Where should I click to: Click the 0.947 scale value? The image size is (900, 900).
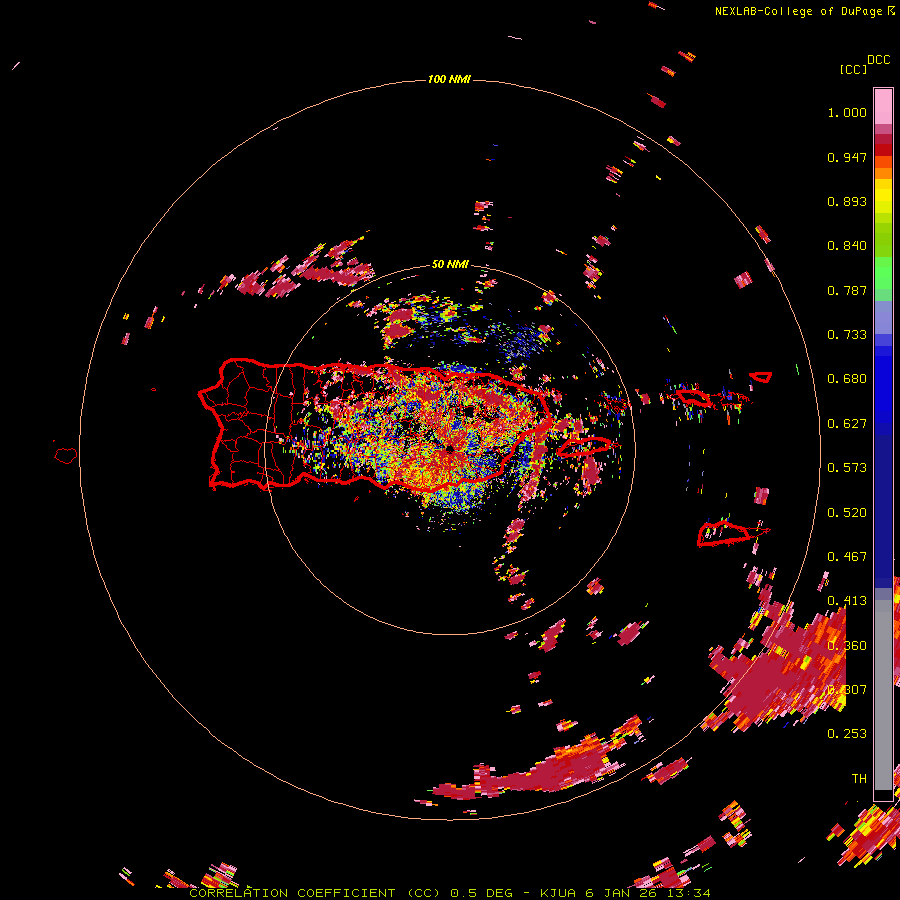(x=847, y=157)
